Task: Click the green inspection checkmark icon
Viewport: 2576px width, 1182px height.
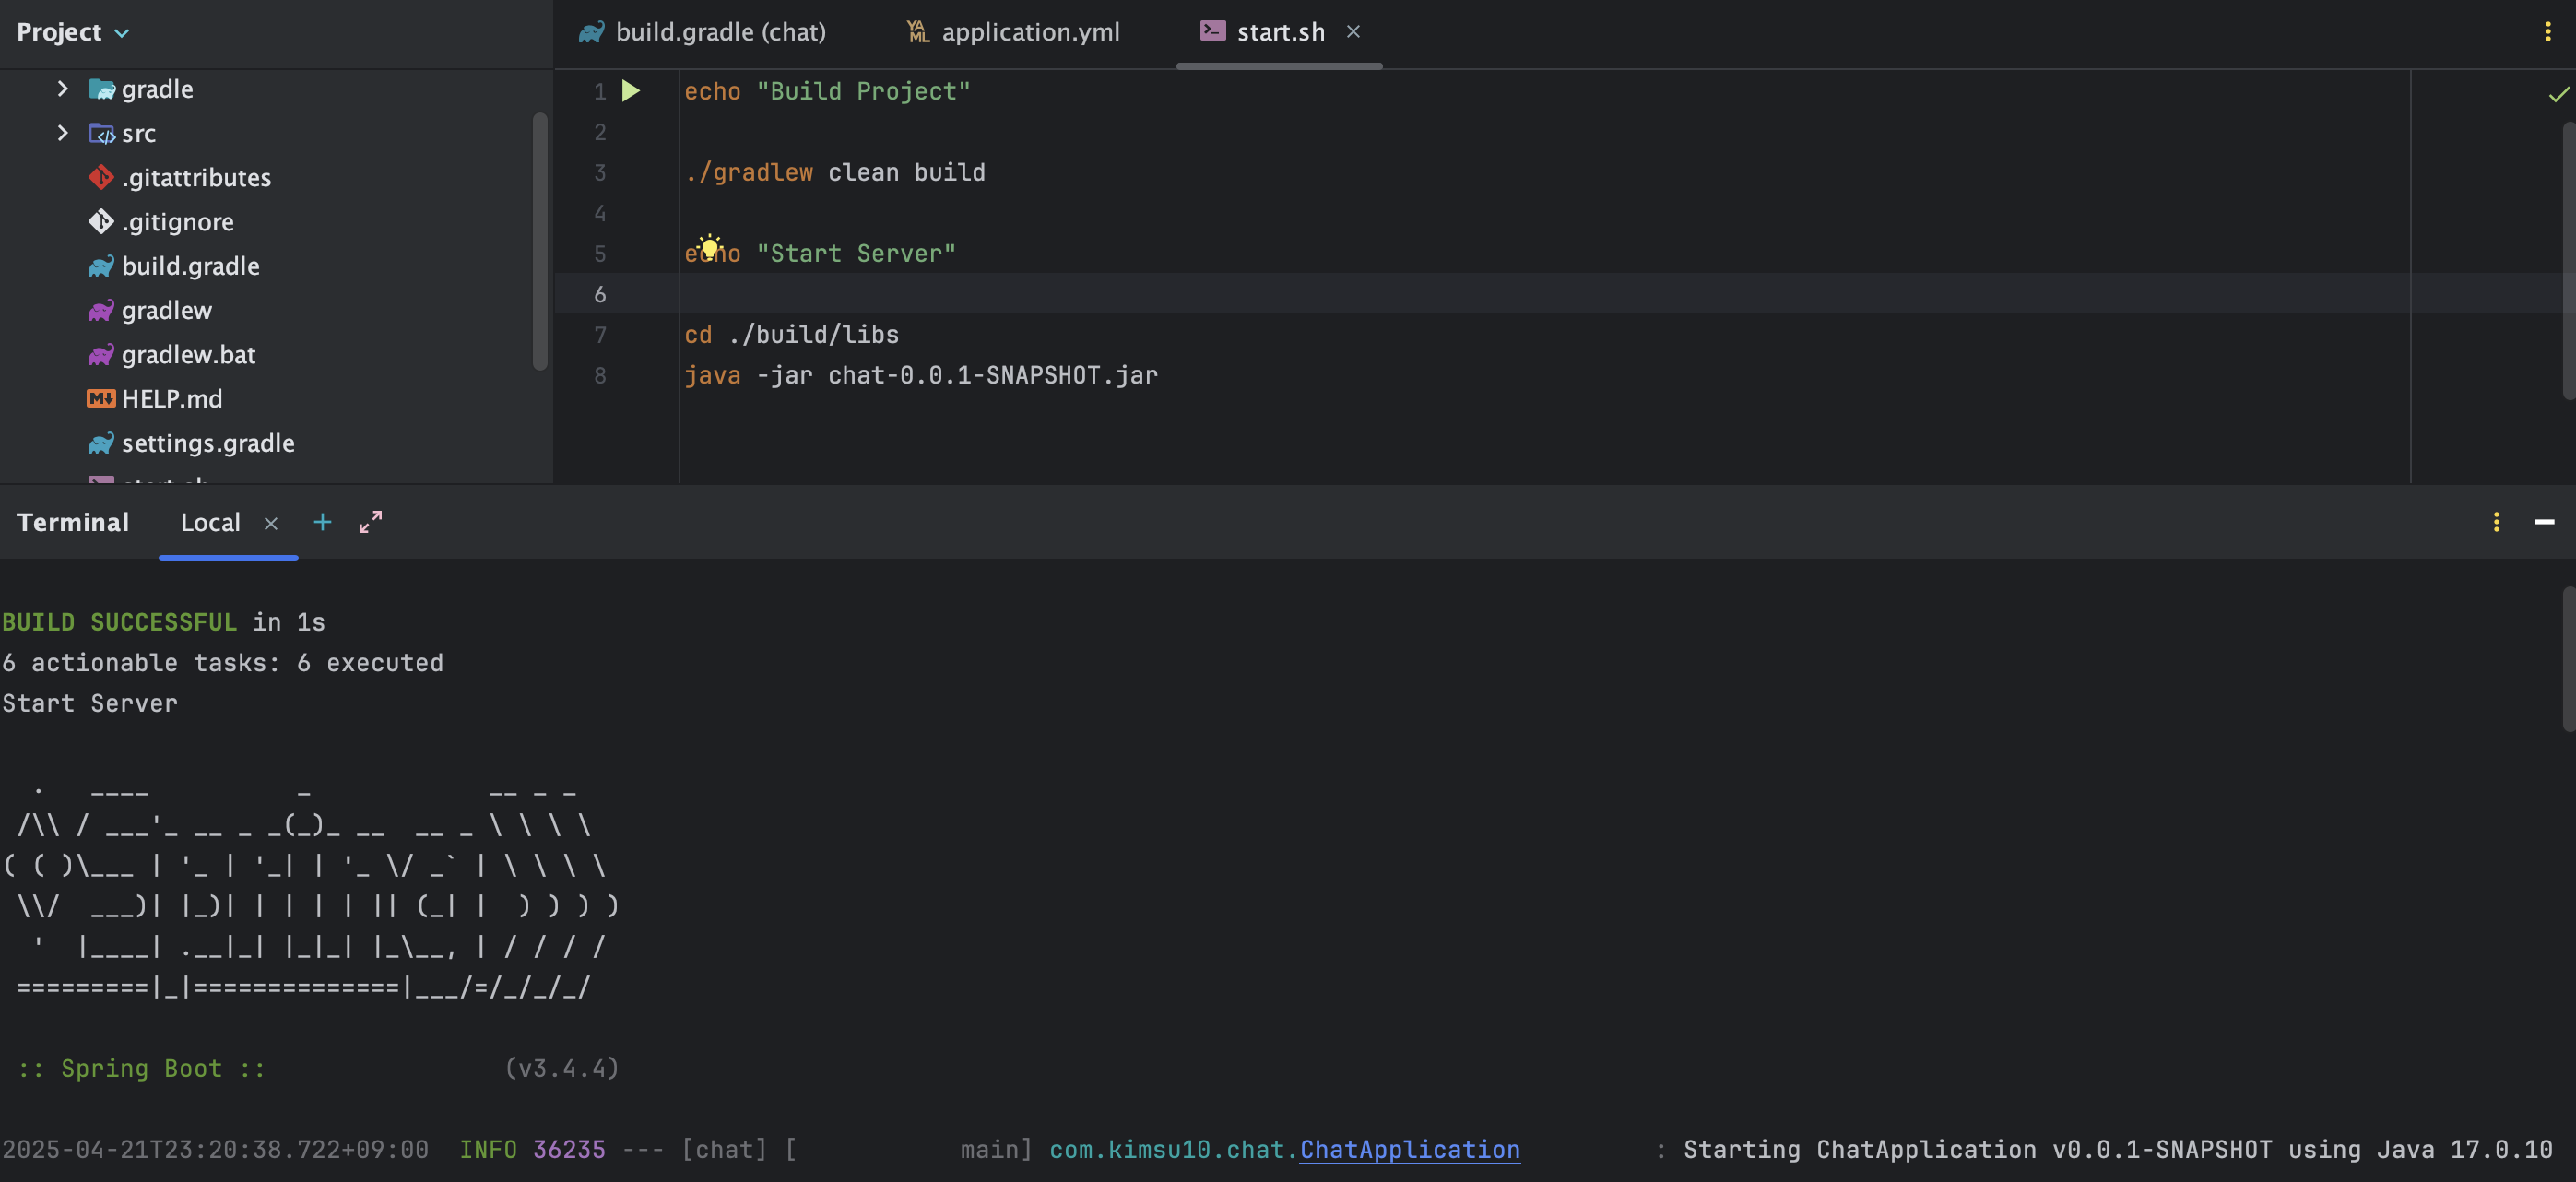Action: [2558, 94]
